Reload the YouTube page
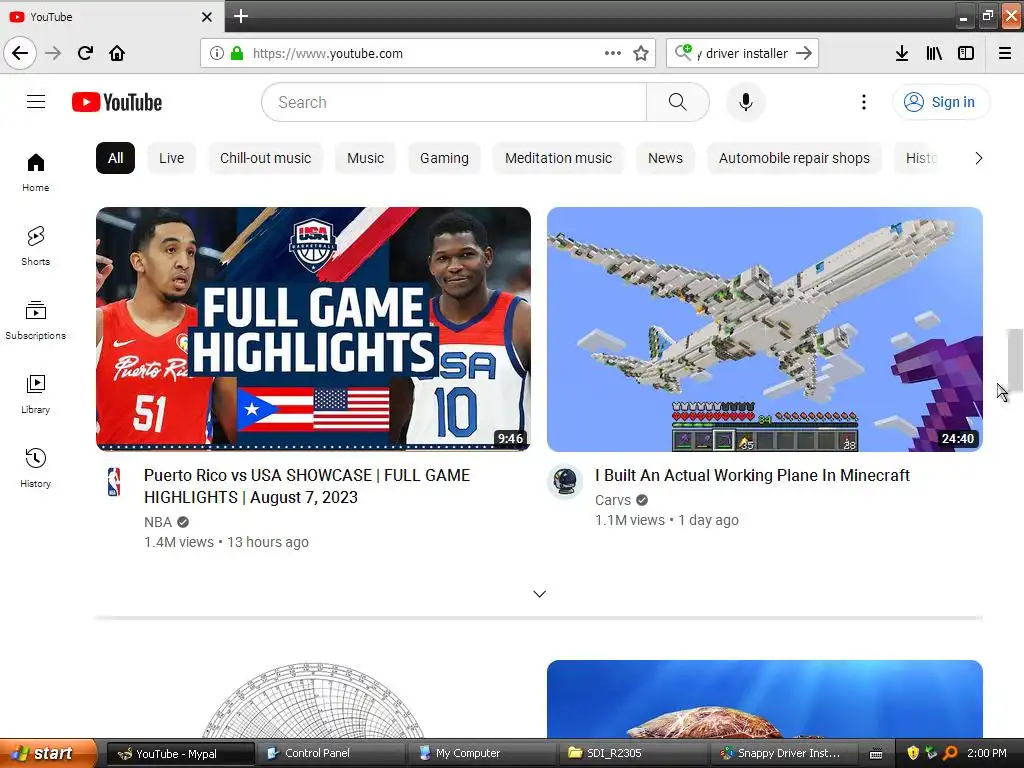This screenshot has height=768, width=1024. 85,53
